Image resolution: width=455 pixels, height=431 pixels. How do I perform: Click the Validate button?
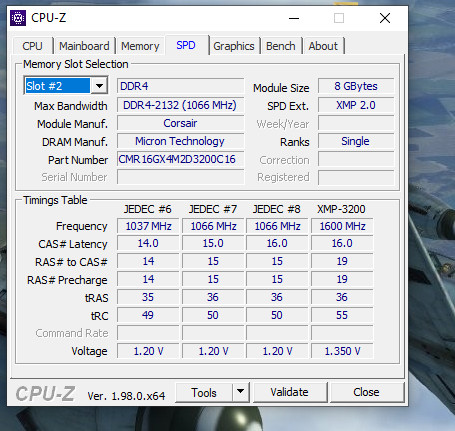point(289,392)
